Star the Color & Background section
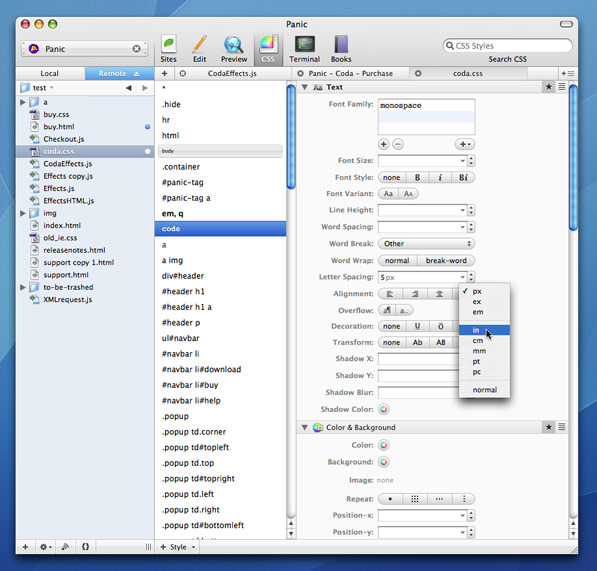Image resolution: width=597 pixels, height=571 pixels. coord(549,427)
